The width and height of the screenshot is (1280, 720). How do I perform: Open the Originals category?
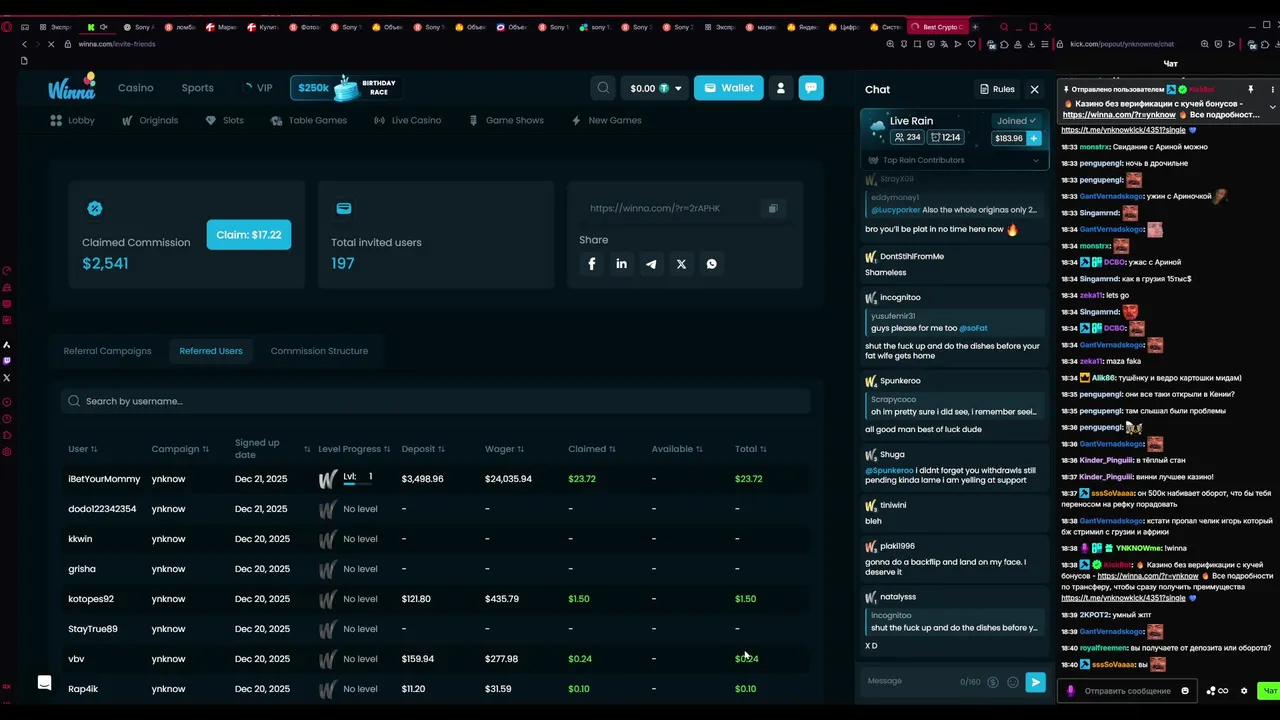pos(150,120)
